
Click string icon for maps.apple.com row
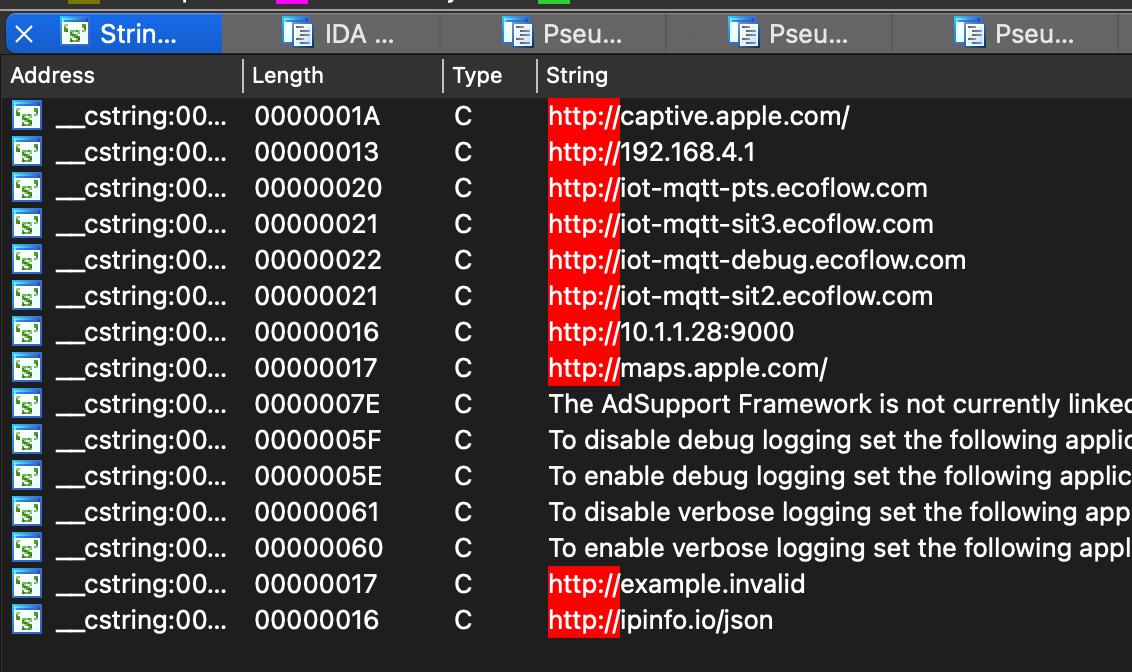(x=27, y=369)
